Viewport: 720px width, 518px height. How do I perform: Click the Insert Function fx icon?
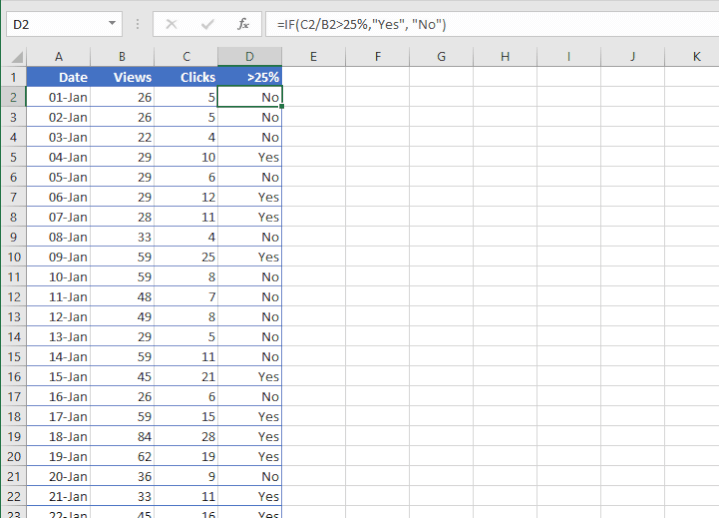[x=243, y=24]
